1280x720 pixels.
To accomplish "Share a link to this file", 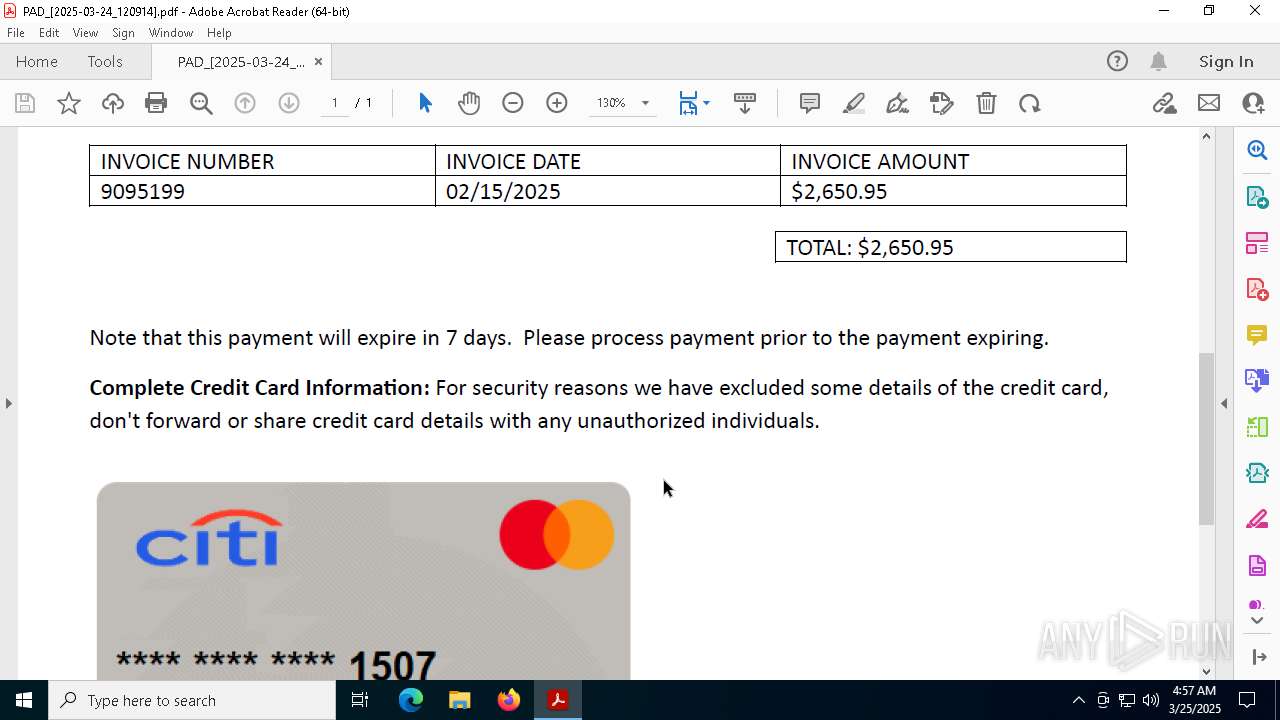I will [1164, 103].
